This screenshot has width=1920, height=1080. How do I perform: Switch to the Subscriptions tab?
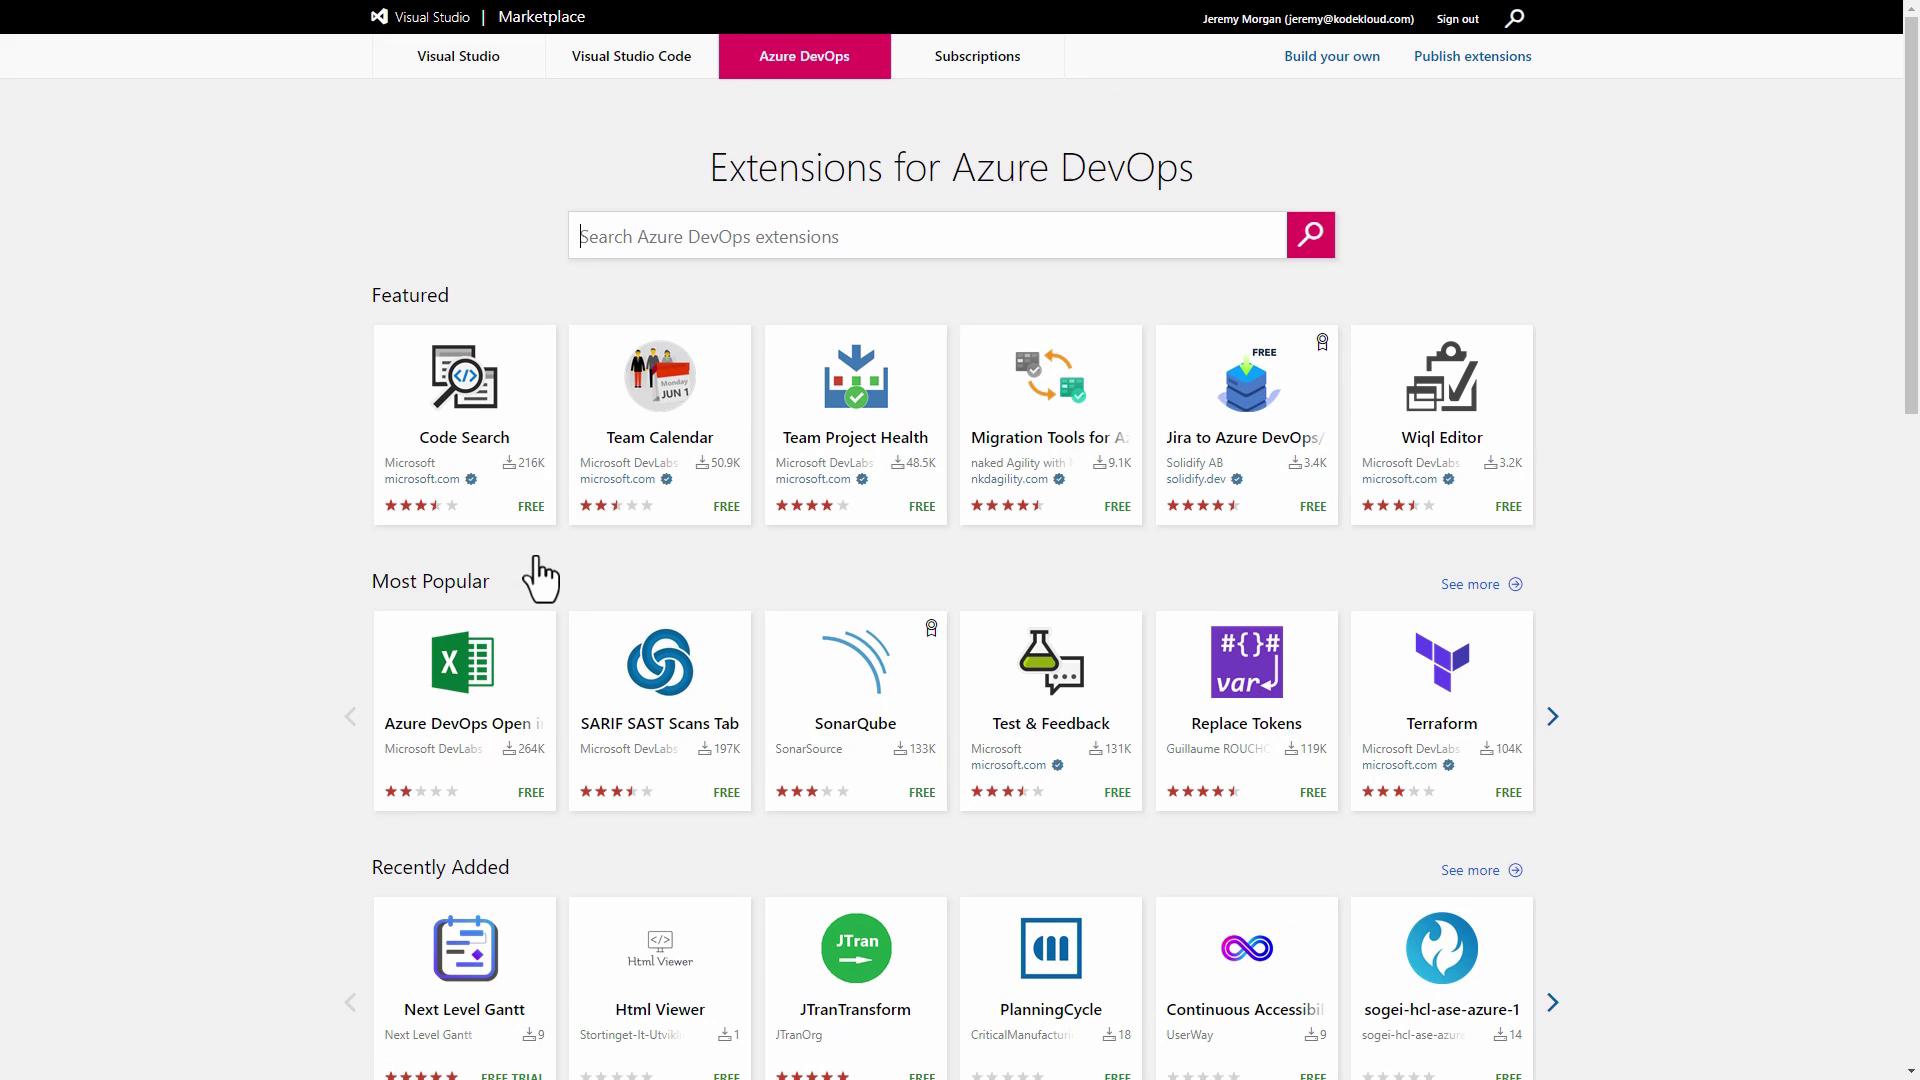tap(977, 56)
